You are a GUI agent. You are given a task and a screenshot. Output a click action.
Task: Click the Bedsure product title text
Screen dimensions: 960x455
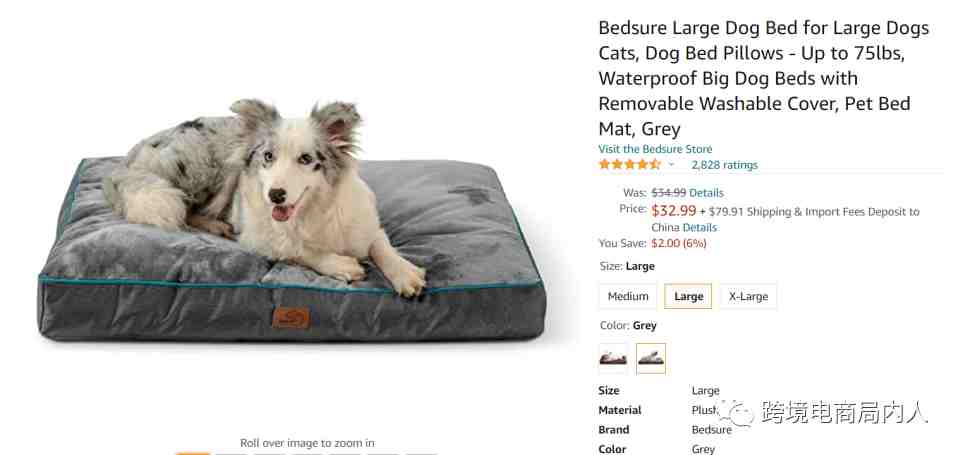[763, 78]
